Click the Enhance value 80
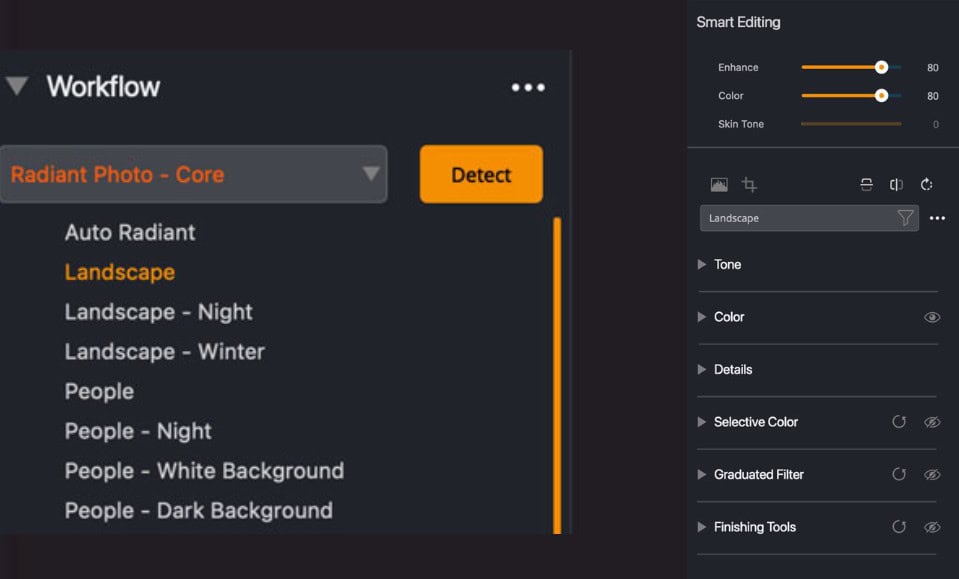Image resolution: width=959 pixels, height=579 pixels. 933,68
